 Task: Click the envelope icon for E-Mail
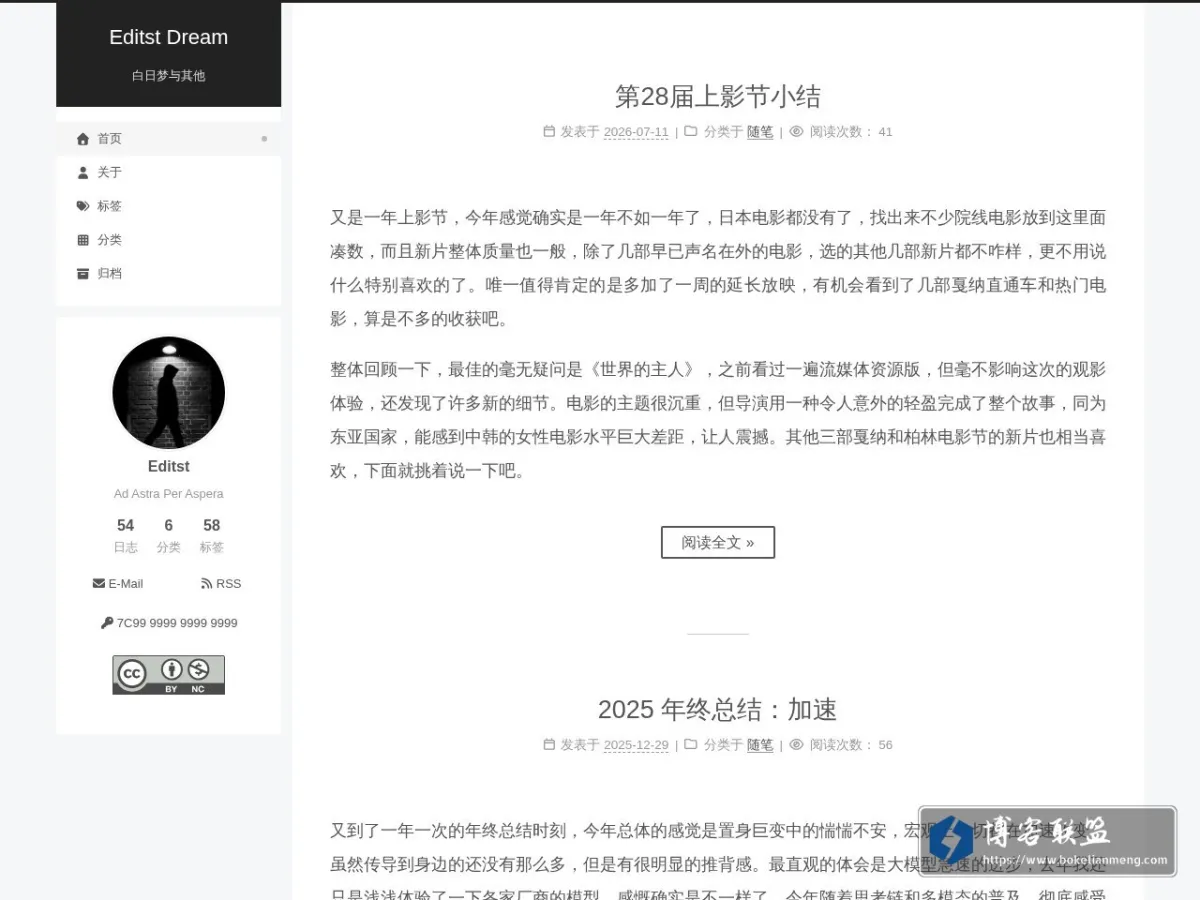tap(99, 583)
